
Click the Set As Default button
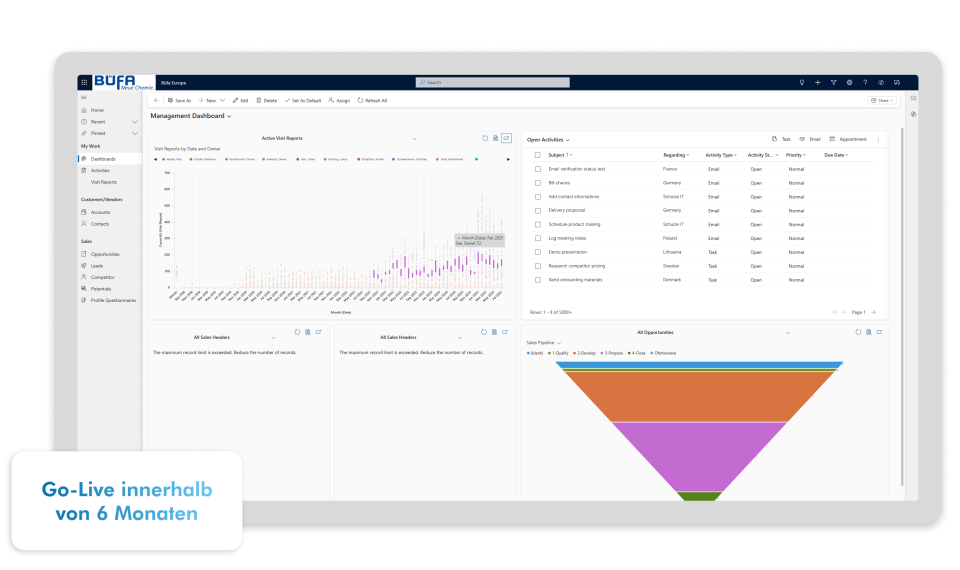point(303,100)
